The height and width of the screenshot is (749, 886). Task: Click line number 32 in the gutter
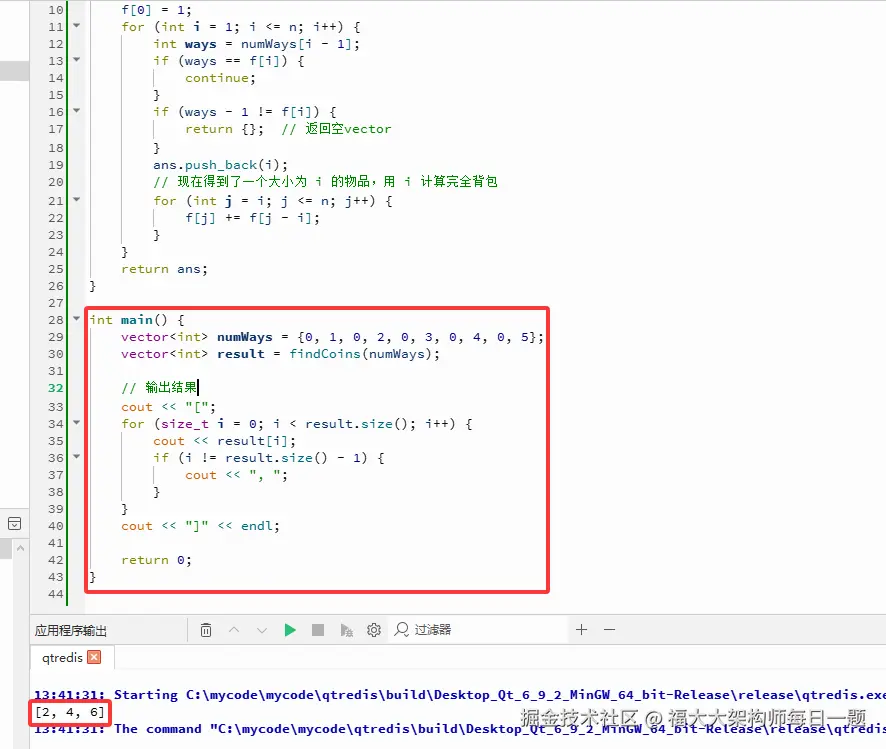[x=55, y=388]
